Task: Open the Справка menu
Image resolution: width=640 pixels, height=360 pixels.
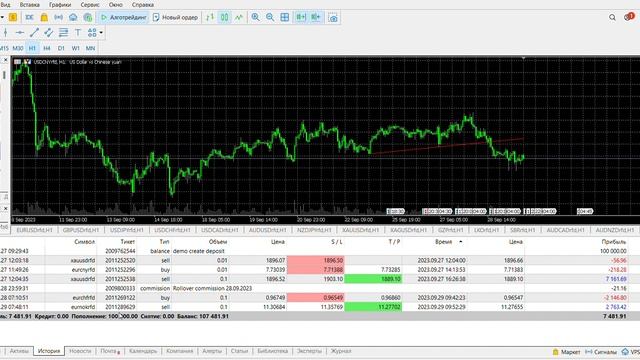Action: coord(143,5)
